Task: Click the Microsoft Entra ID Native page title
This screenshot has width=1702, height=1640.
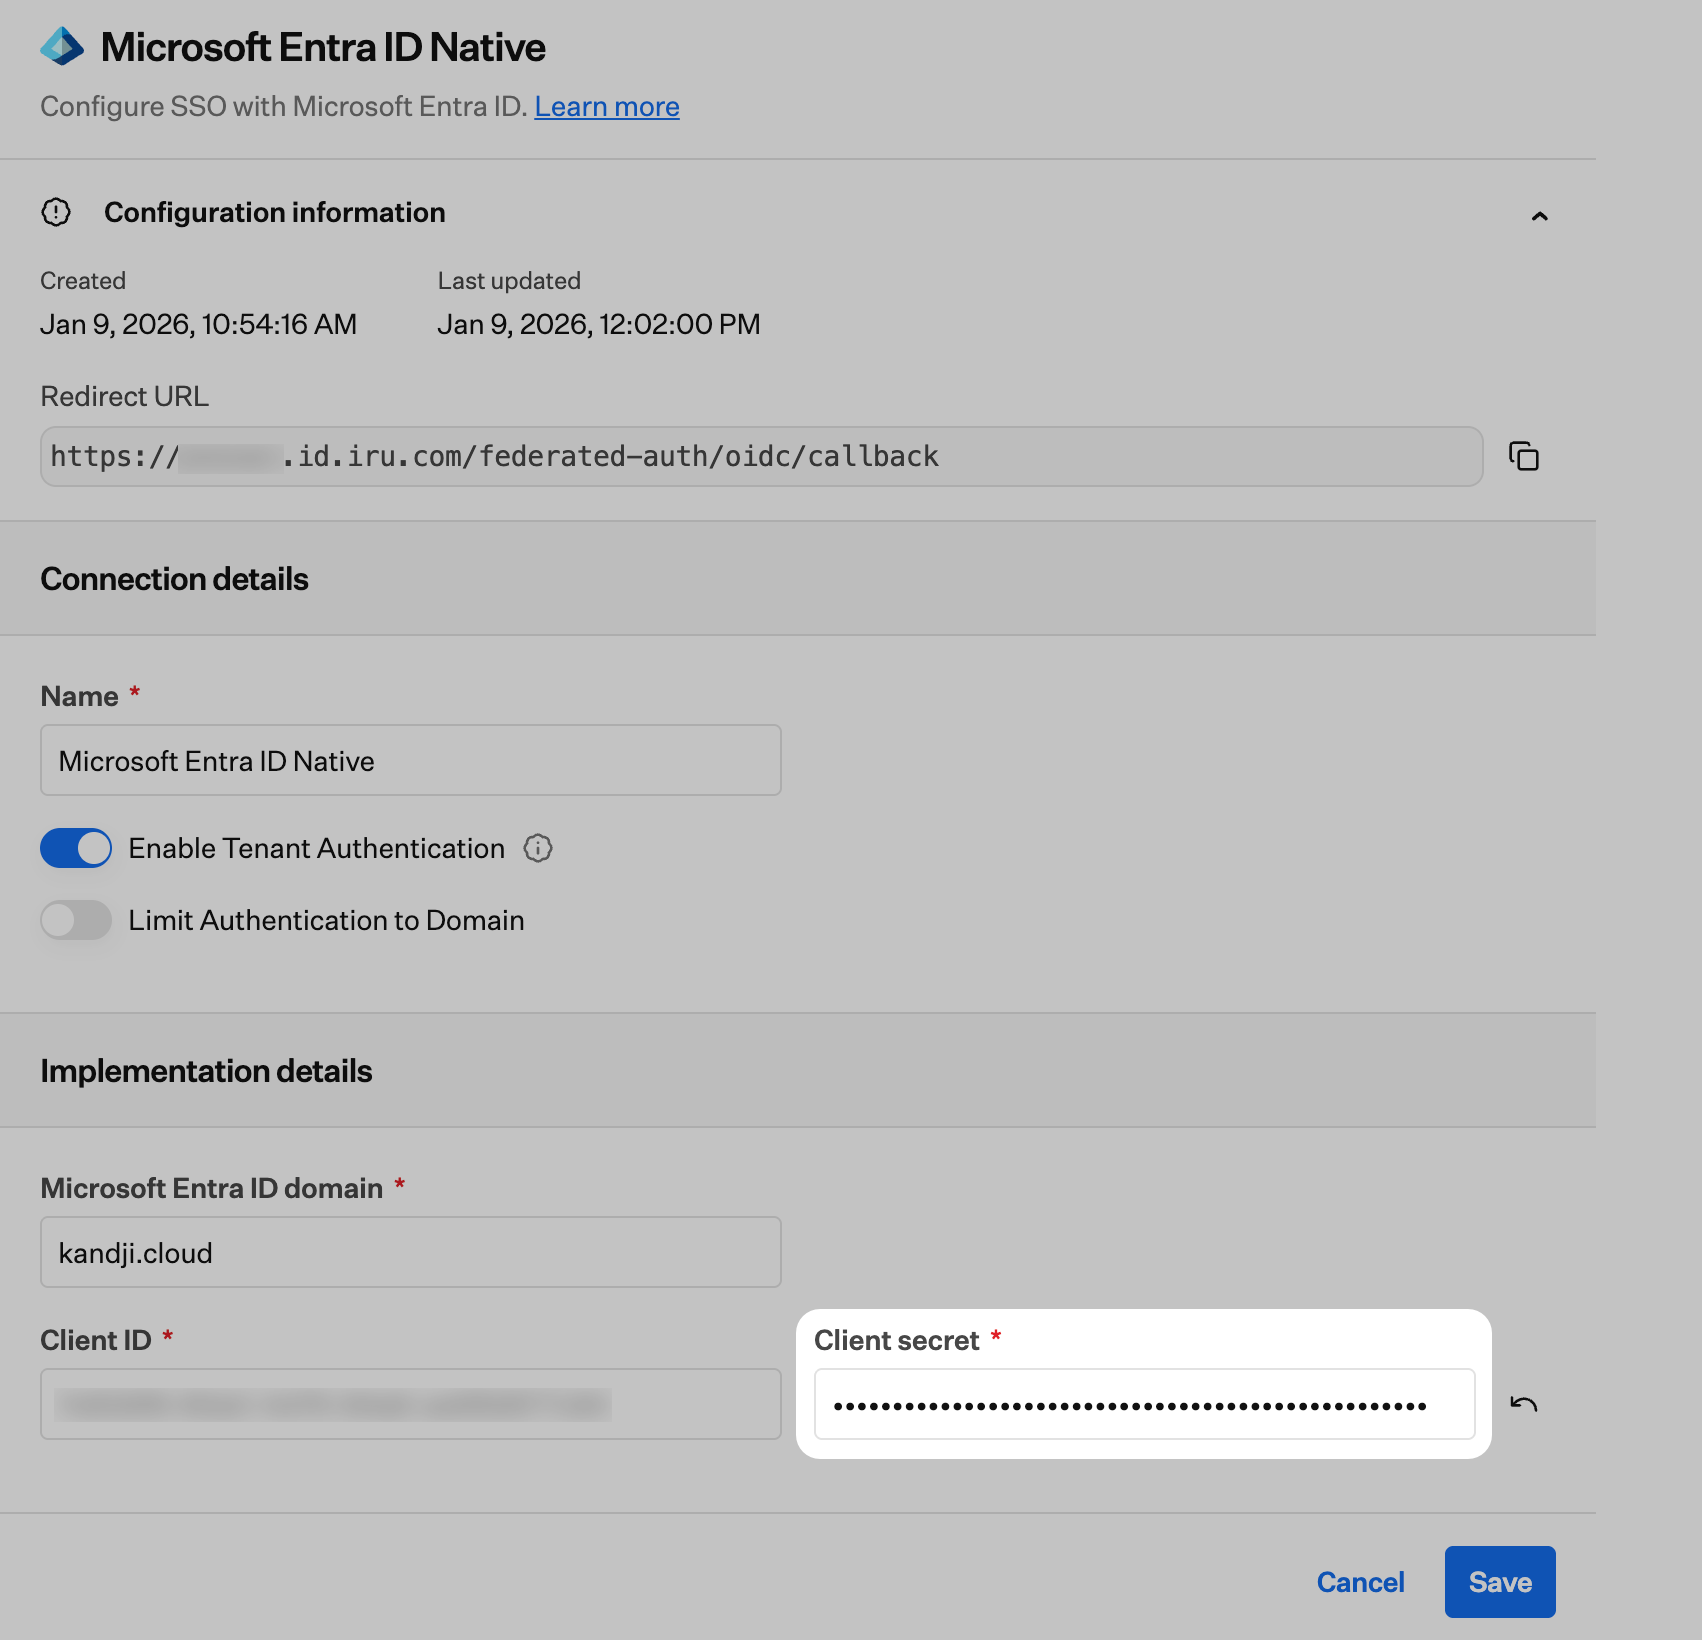Action: (323, 47)
